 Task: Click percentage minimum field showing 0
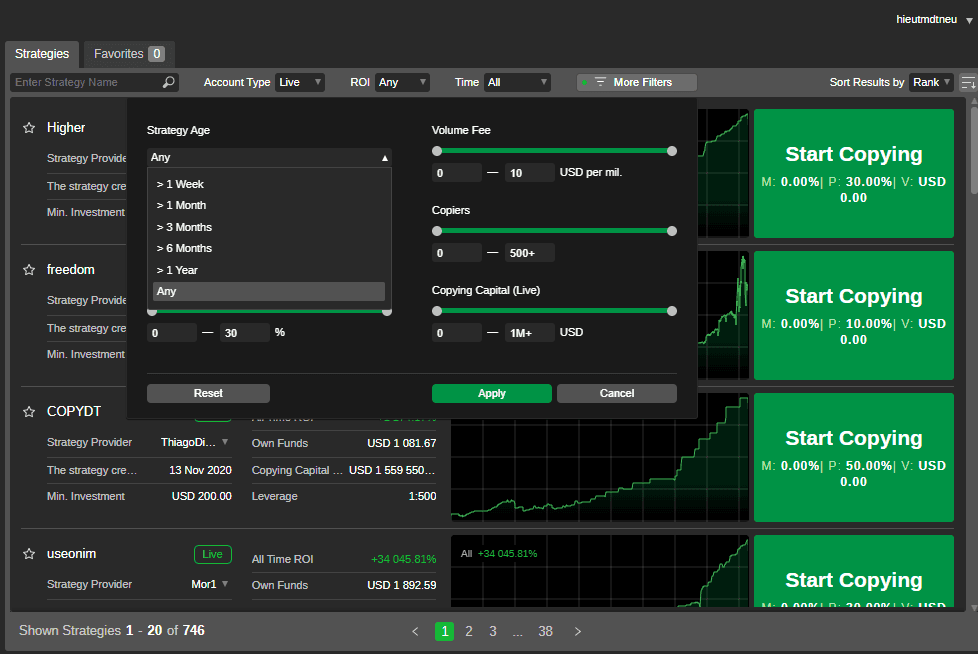(x=172, y=333)
